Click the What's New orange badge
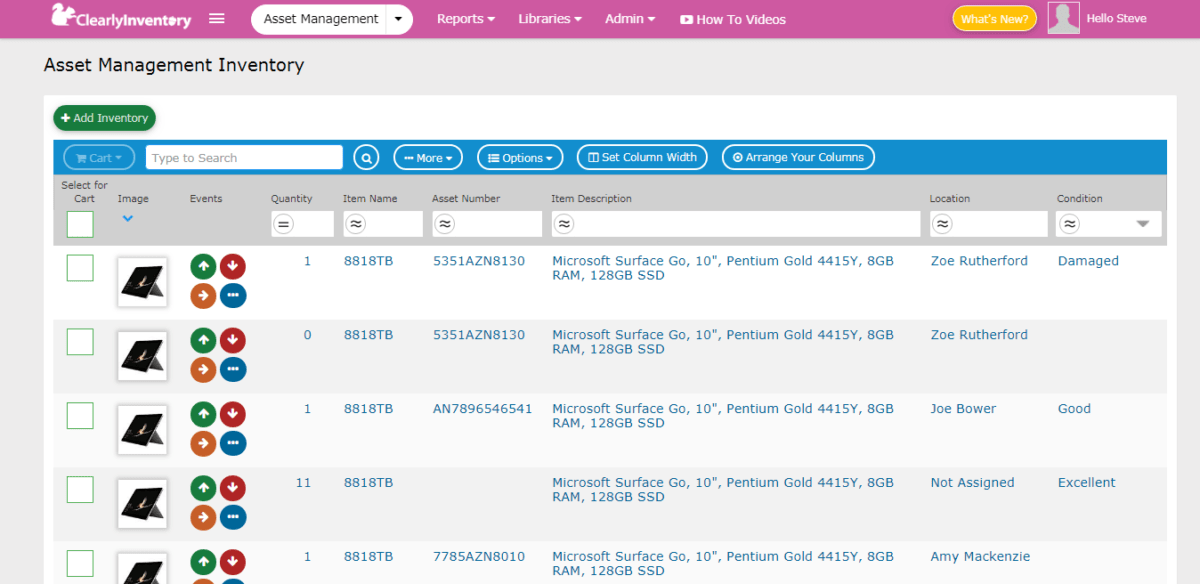This screenshot has width=1200, height=584. click(994, 17)
